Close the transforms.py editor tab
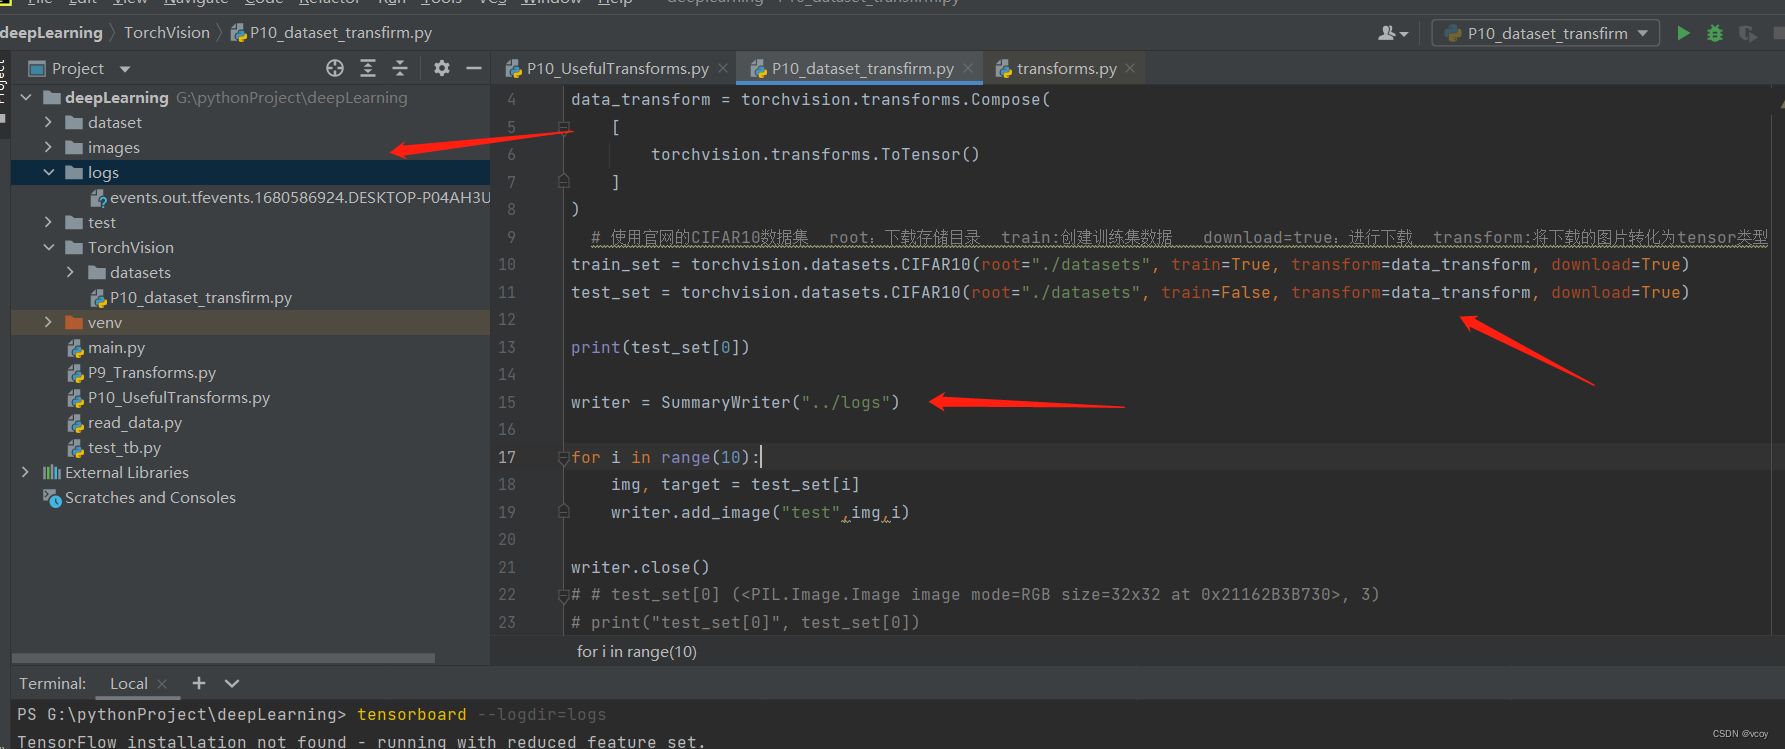 click(x=1130, y=68)
